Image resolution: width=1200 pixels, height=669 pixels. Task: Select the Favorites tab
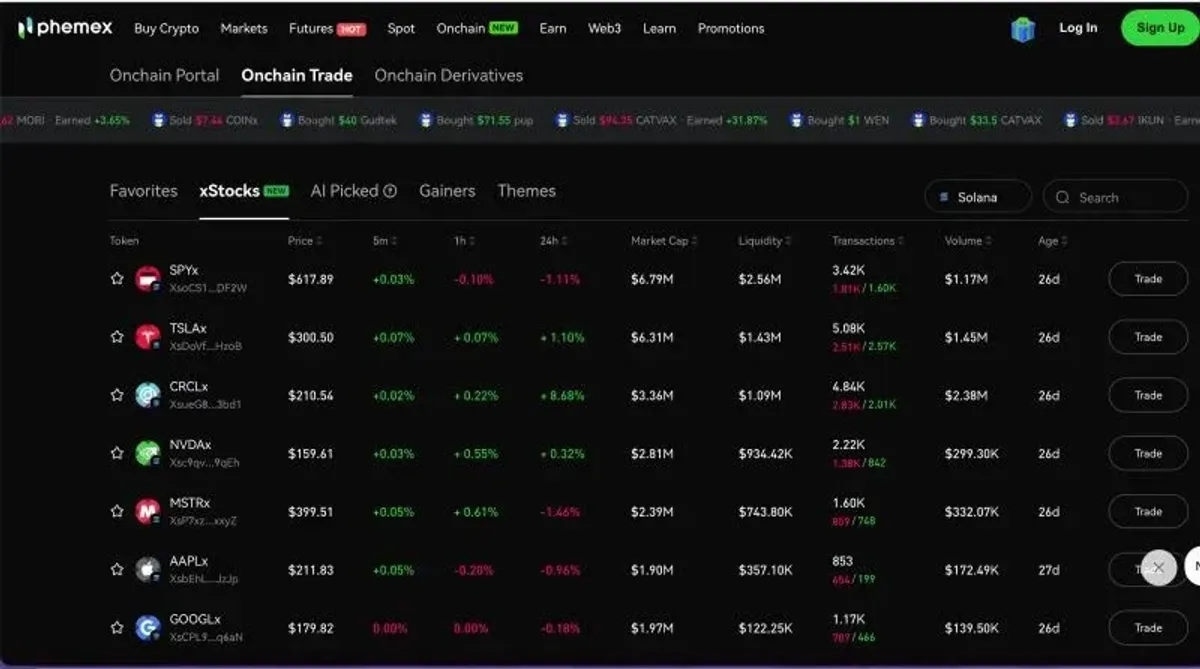143,191
